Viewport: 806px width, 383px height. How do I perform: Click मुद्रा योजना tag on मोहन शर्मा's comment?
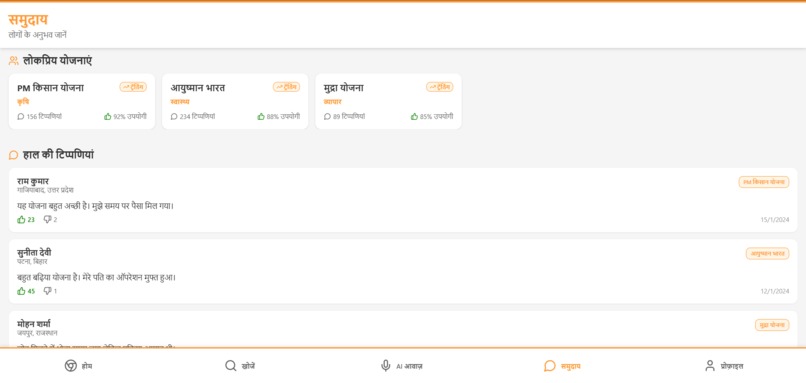(x=772, y=325)
